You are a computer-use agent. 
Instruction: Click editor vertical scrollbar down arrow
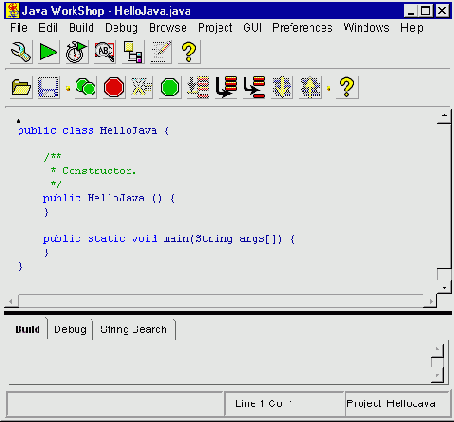click(x=444, y=287)
